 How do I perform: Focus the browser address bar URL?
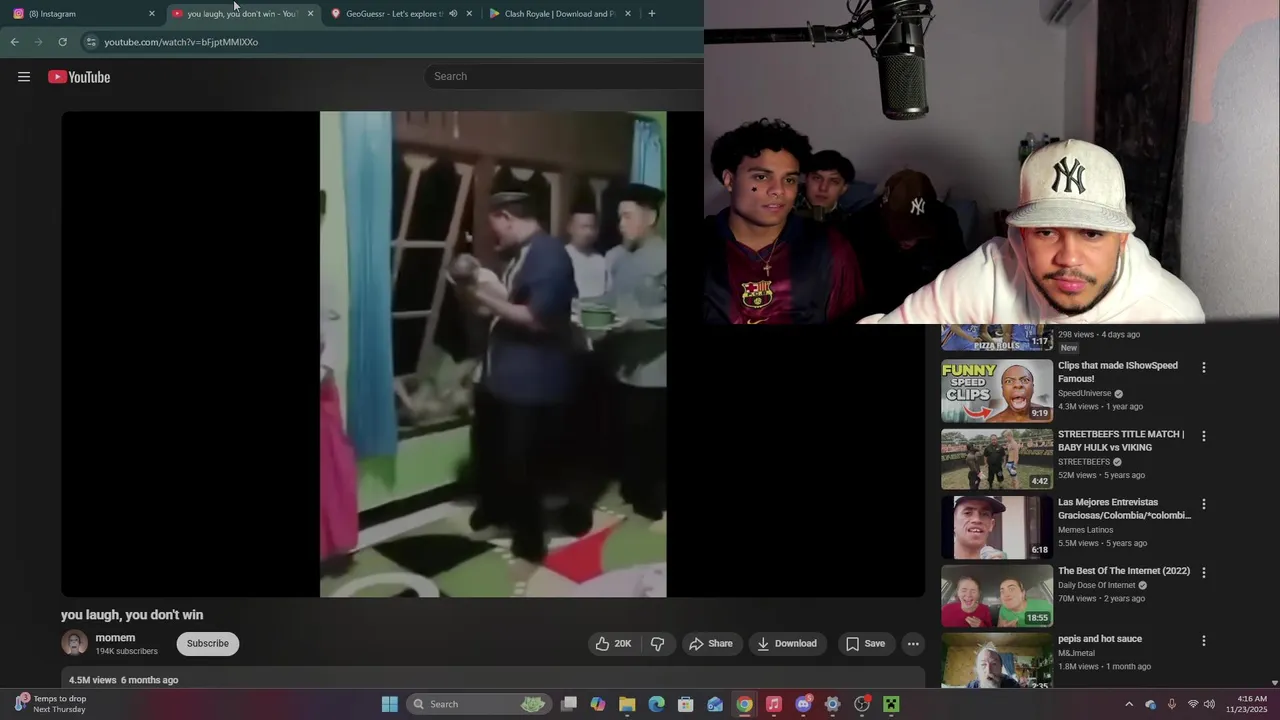coord(181,42)
